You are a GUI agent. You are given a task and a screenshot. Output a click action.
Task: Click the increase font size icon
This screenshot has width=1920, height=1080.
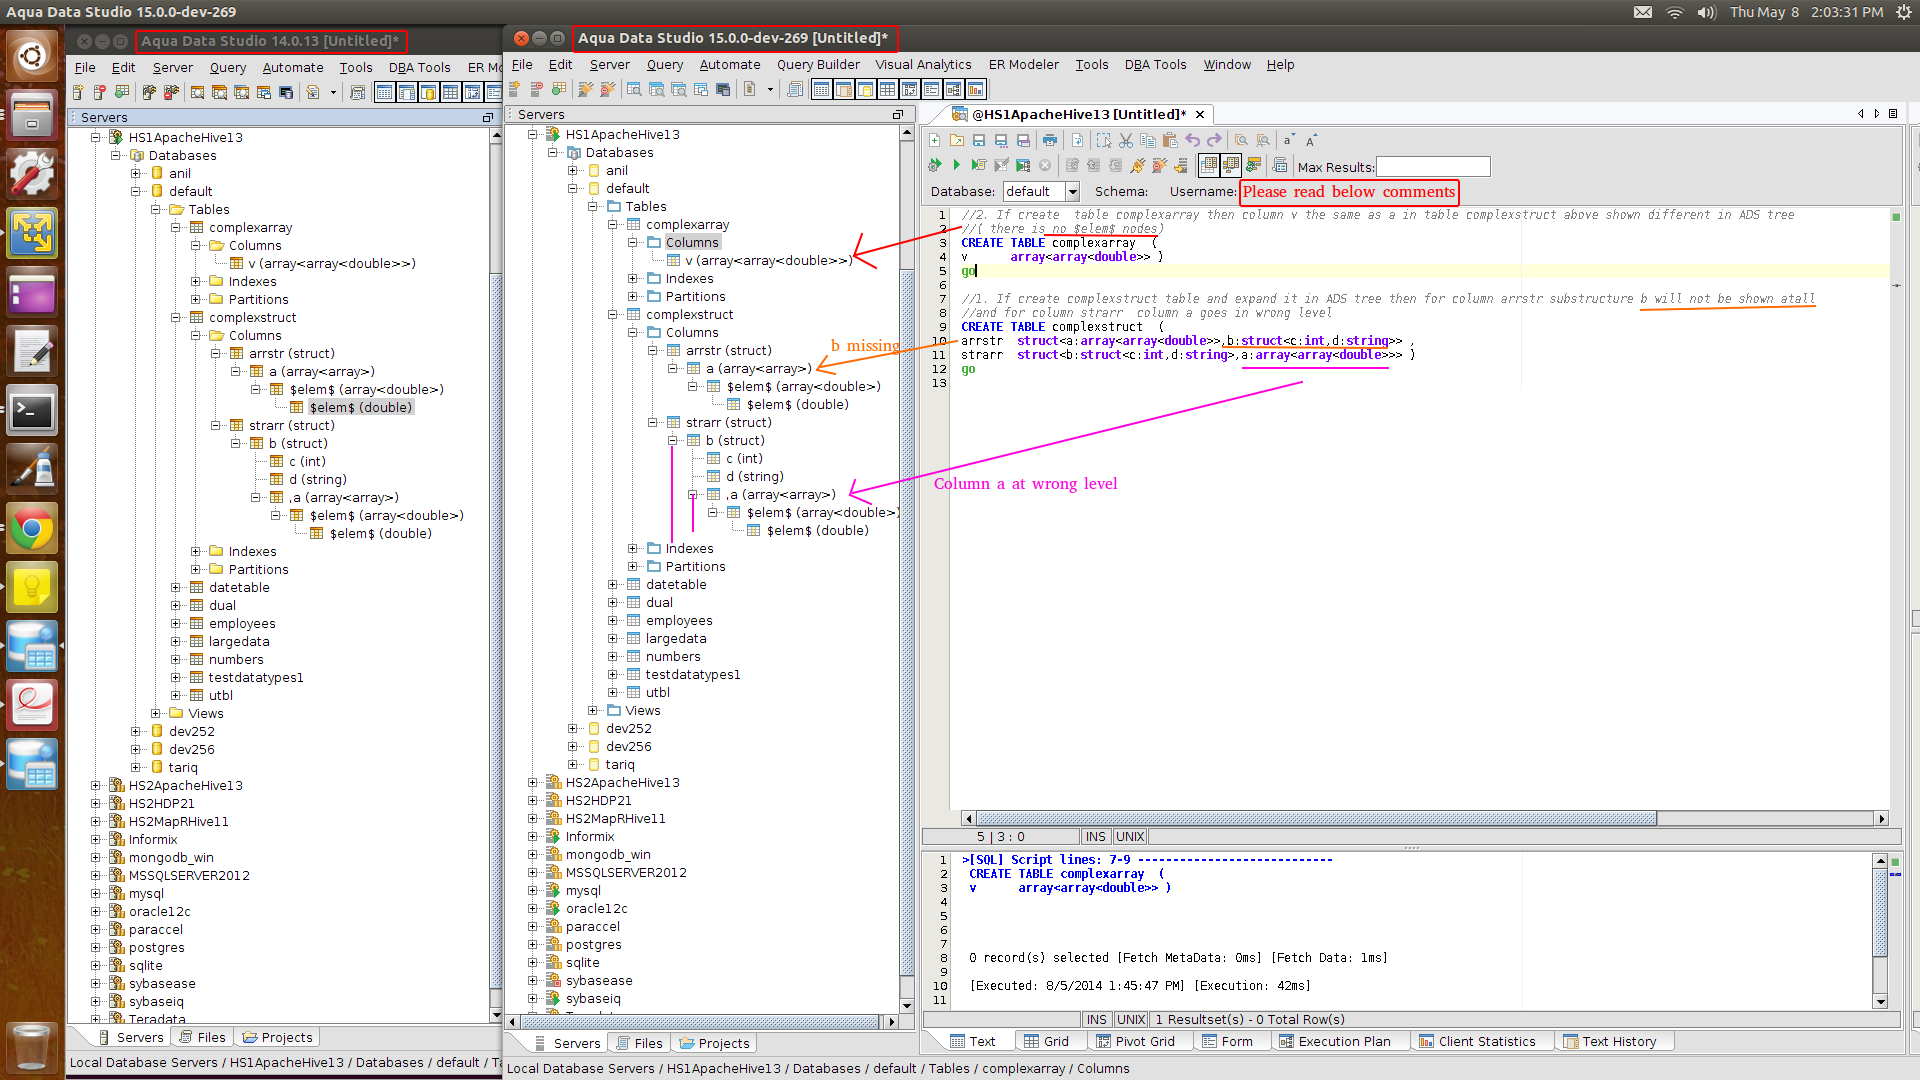pos(1312,140)
